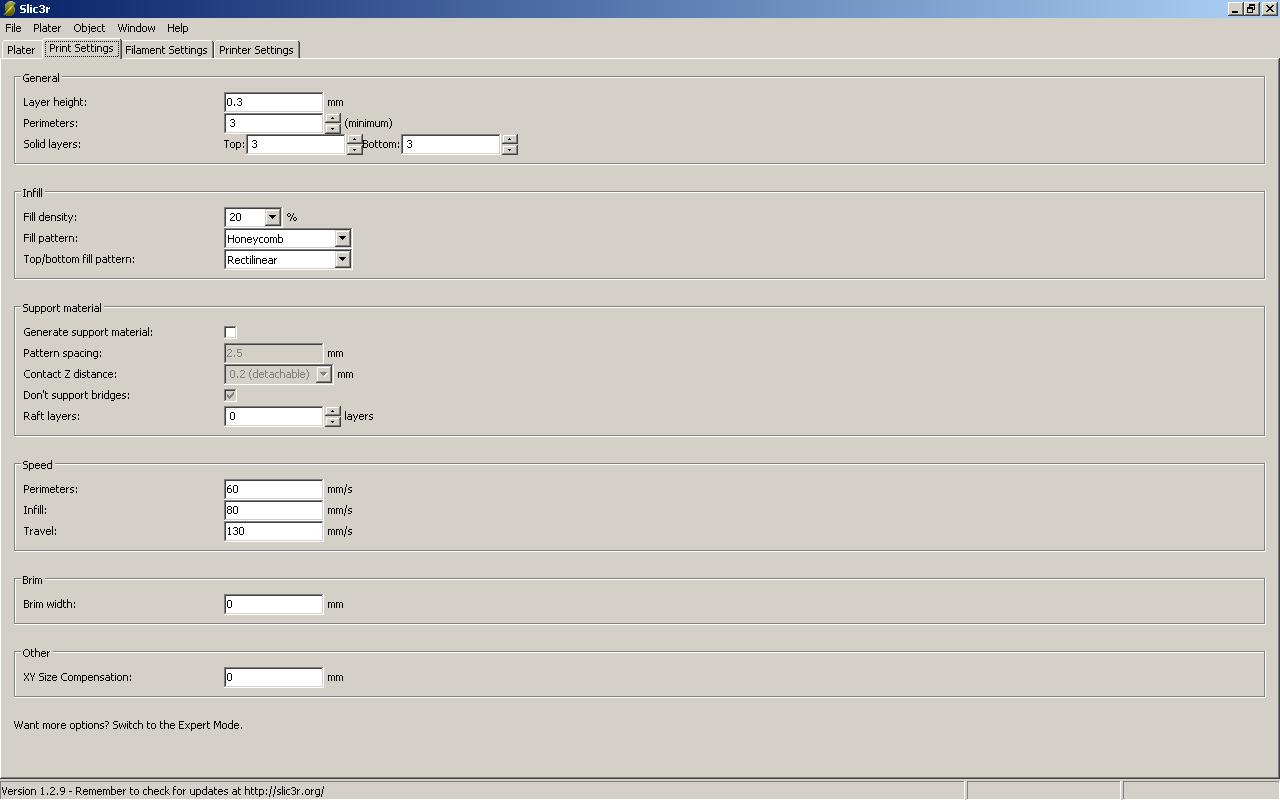Click the "Layer height:" label
The image size is (1280, 800).
click(55, 102)
